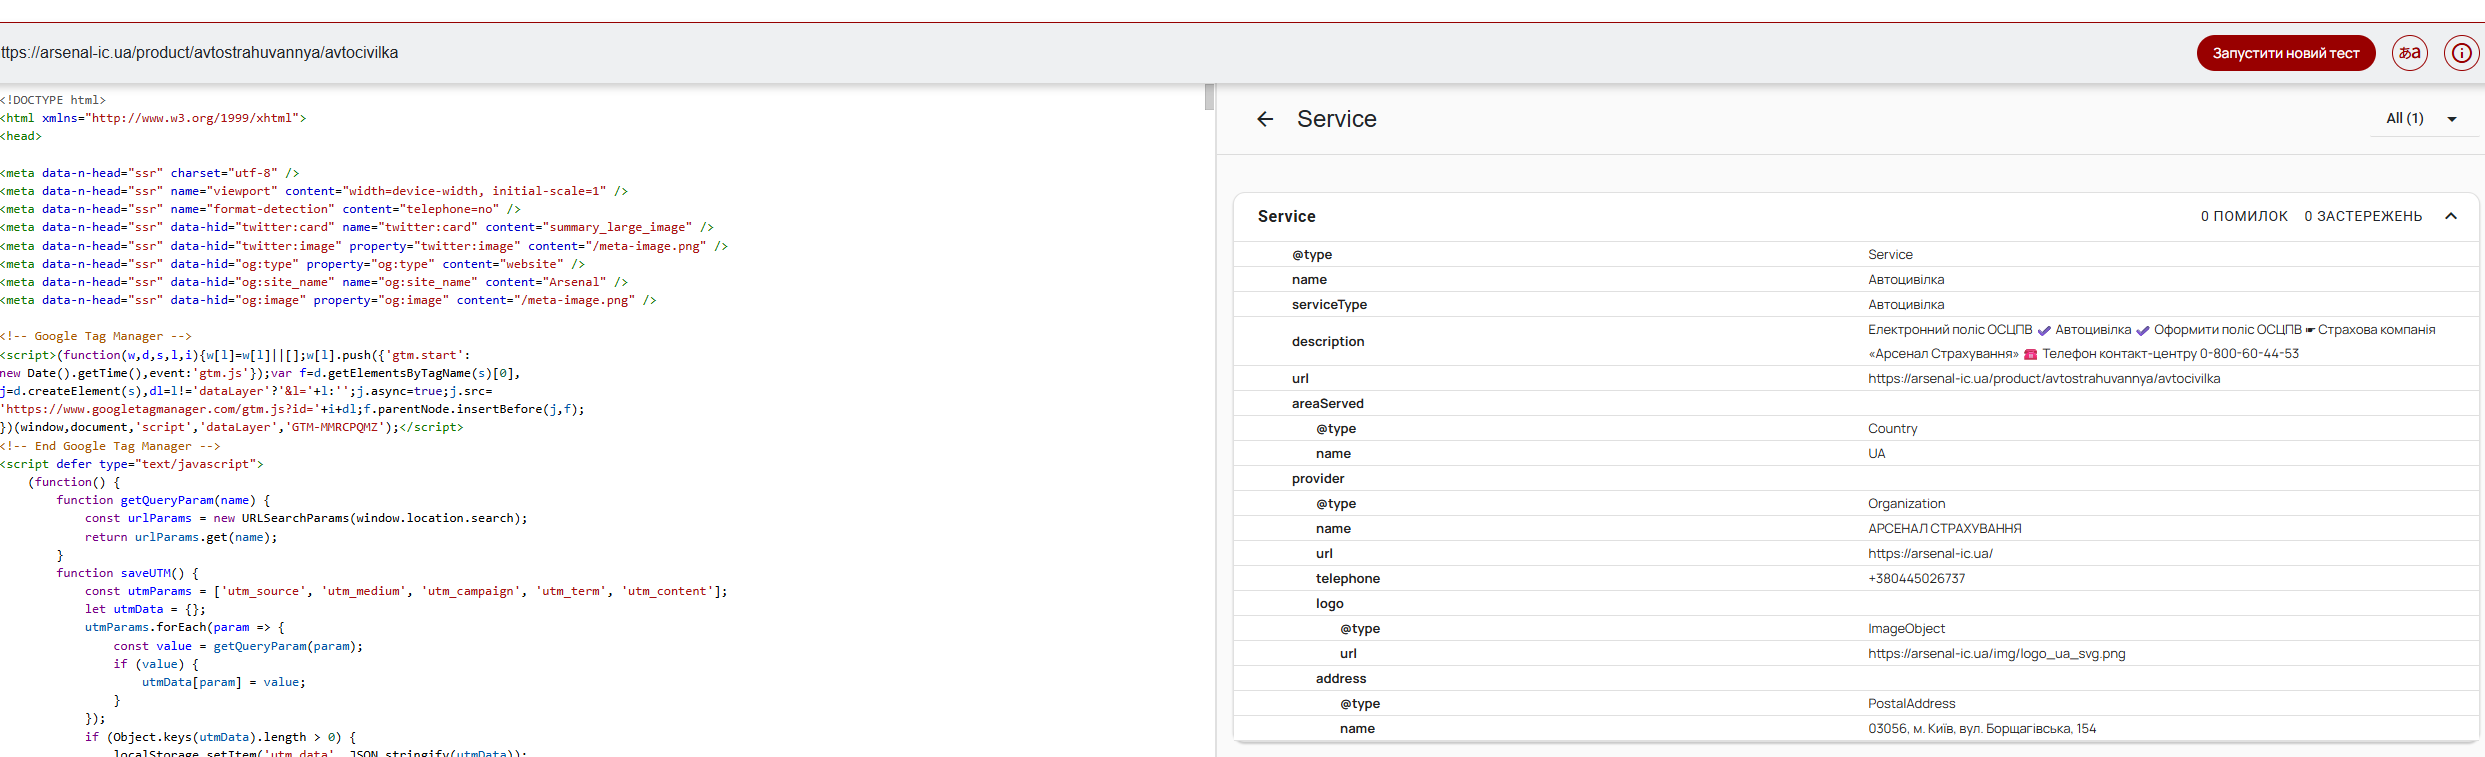This screenshot has width=2485, height=757.
Task: Click the 'Service' page heading
Action: tap(1337, 119)
